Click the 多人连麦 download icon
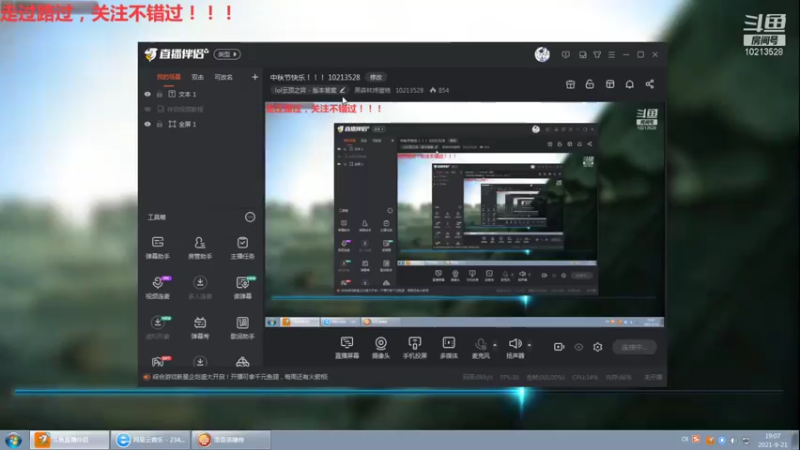Image resolution: width=800 pixels, height=450 pixels. (x=200, y=282)
